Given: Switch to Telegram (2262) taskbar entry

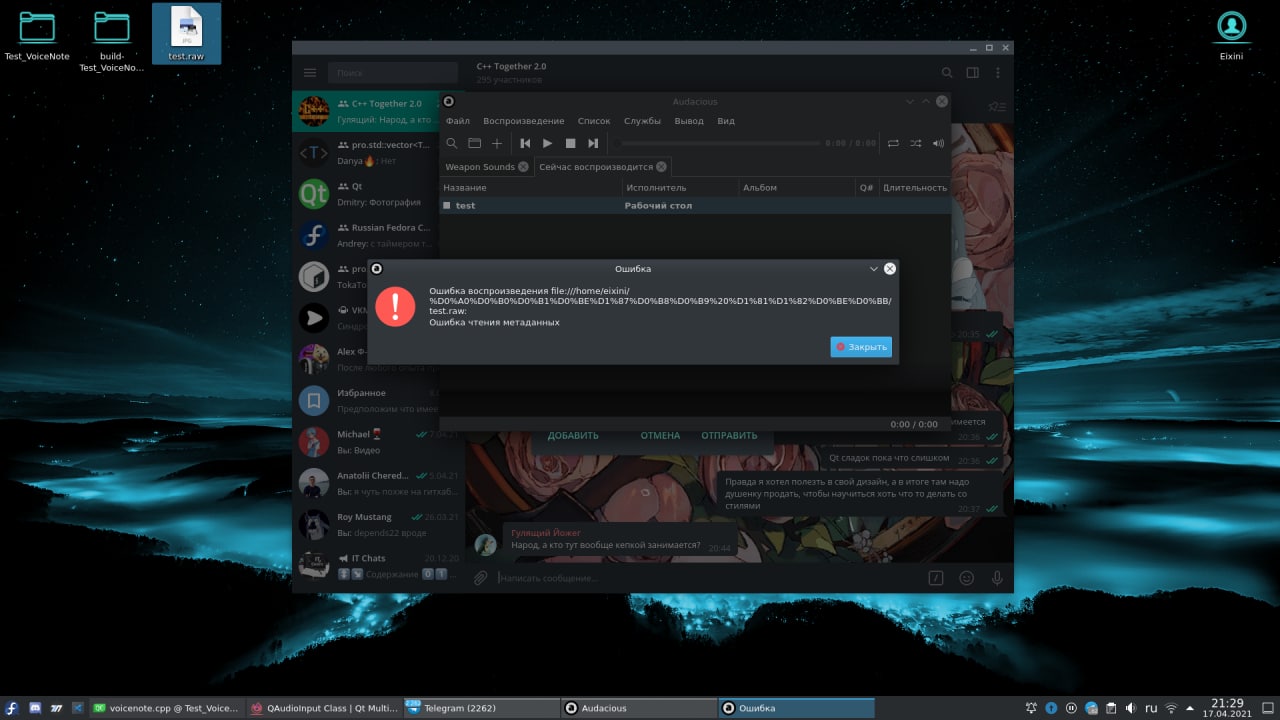Looking at the screenshot, I should pyautogui.click(x=481, y=708).
